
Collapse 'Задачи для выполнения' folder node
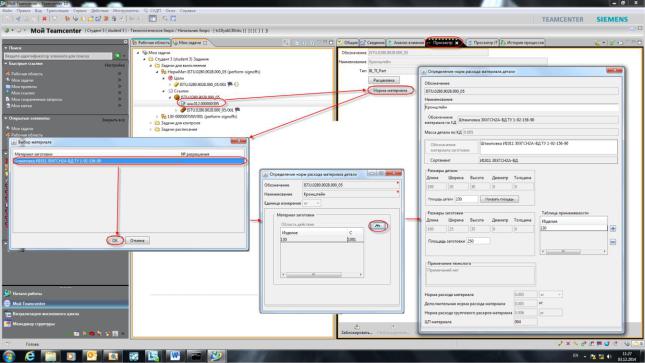point(151,65)
